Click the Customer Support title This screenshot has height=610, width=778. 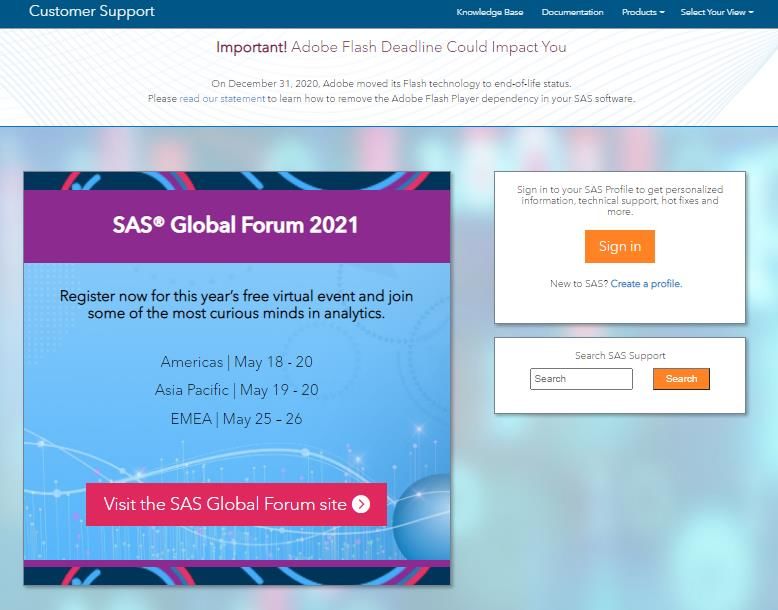(92, 11)
